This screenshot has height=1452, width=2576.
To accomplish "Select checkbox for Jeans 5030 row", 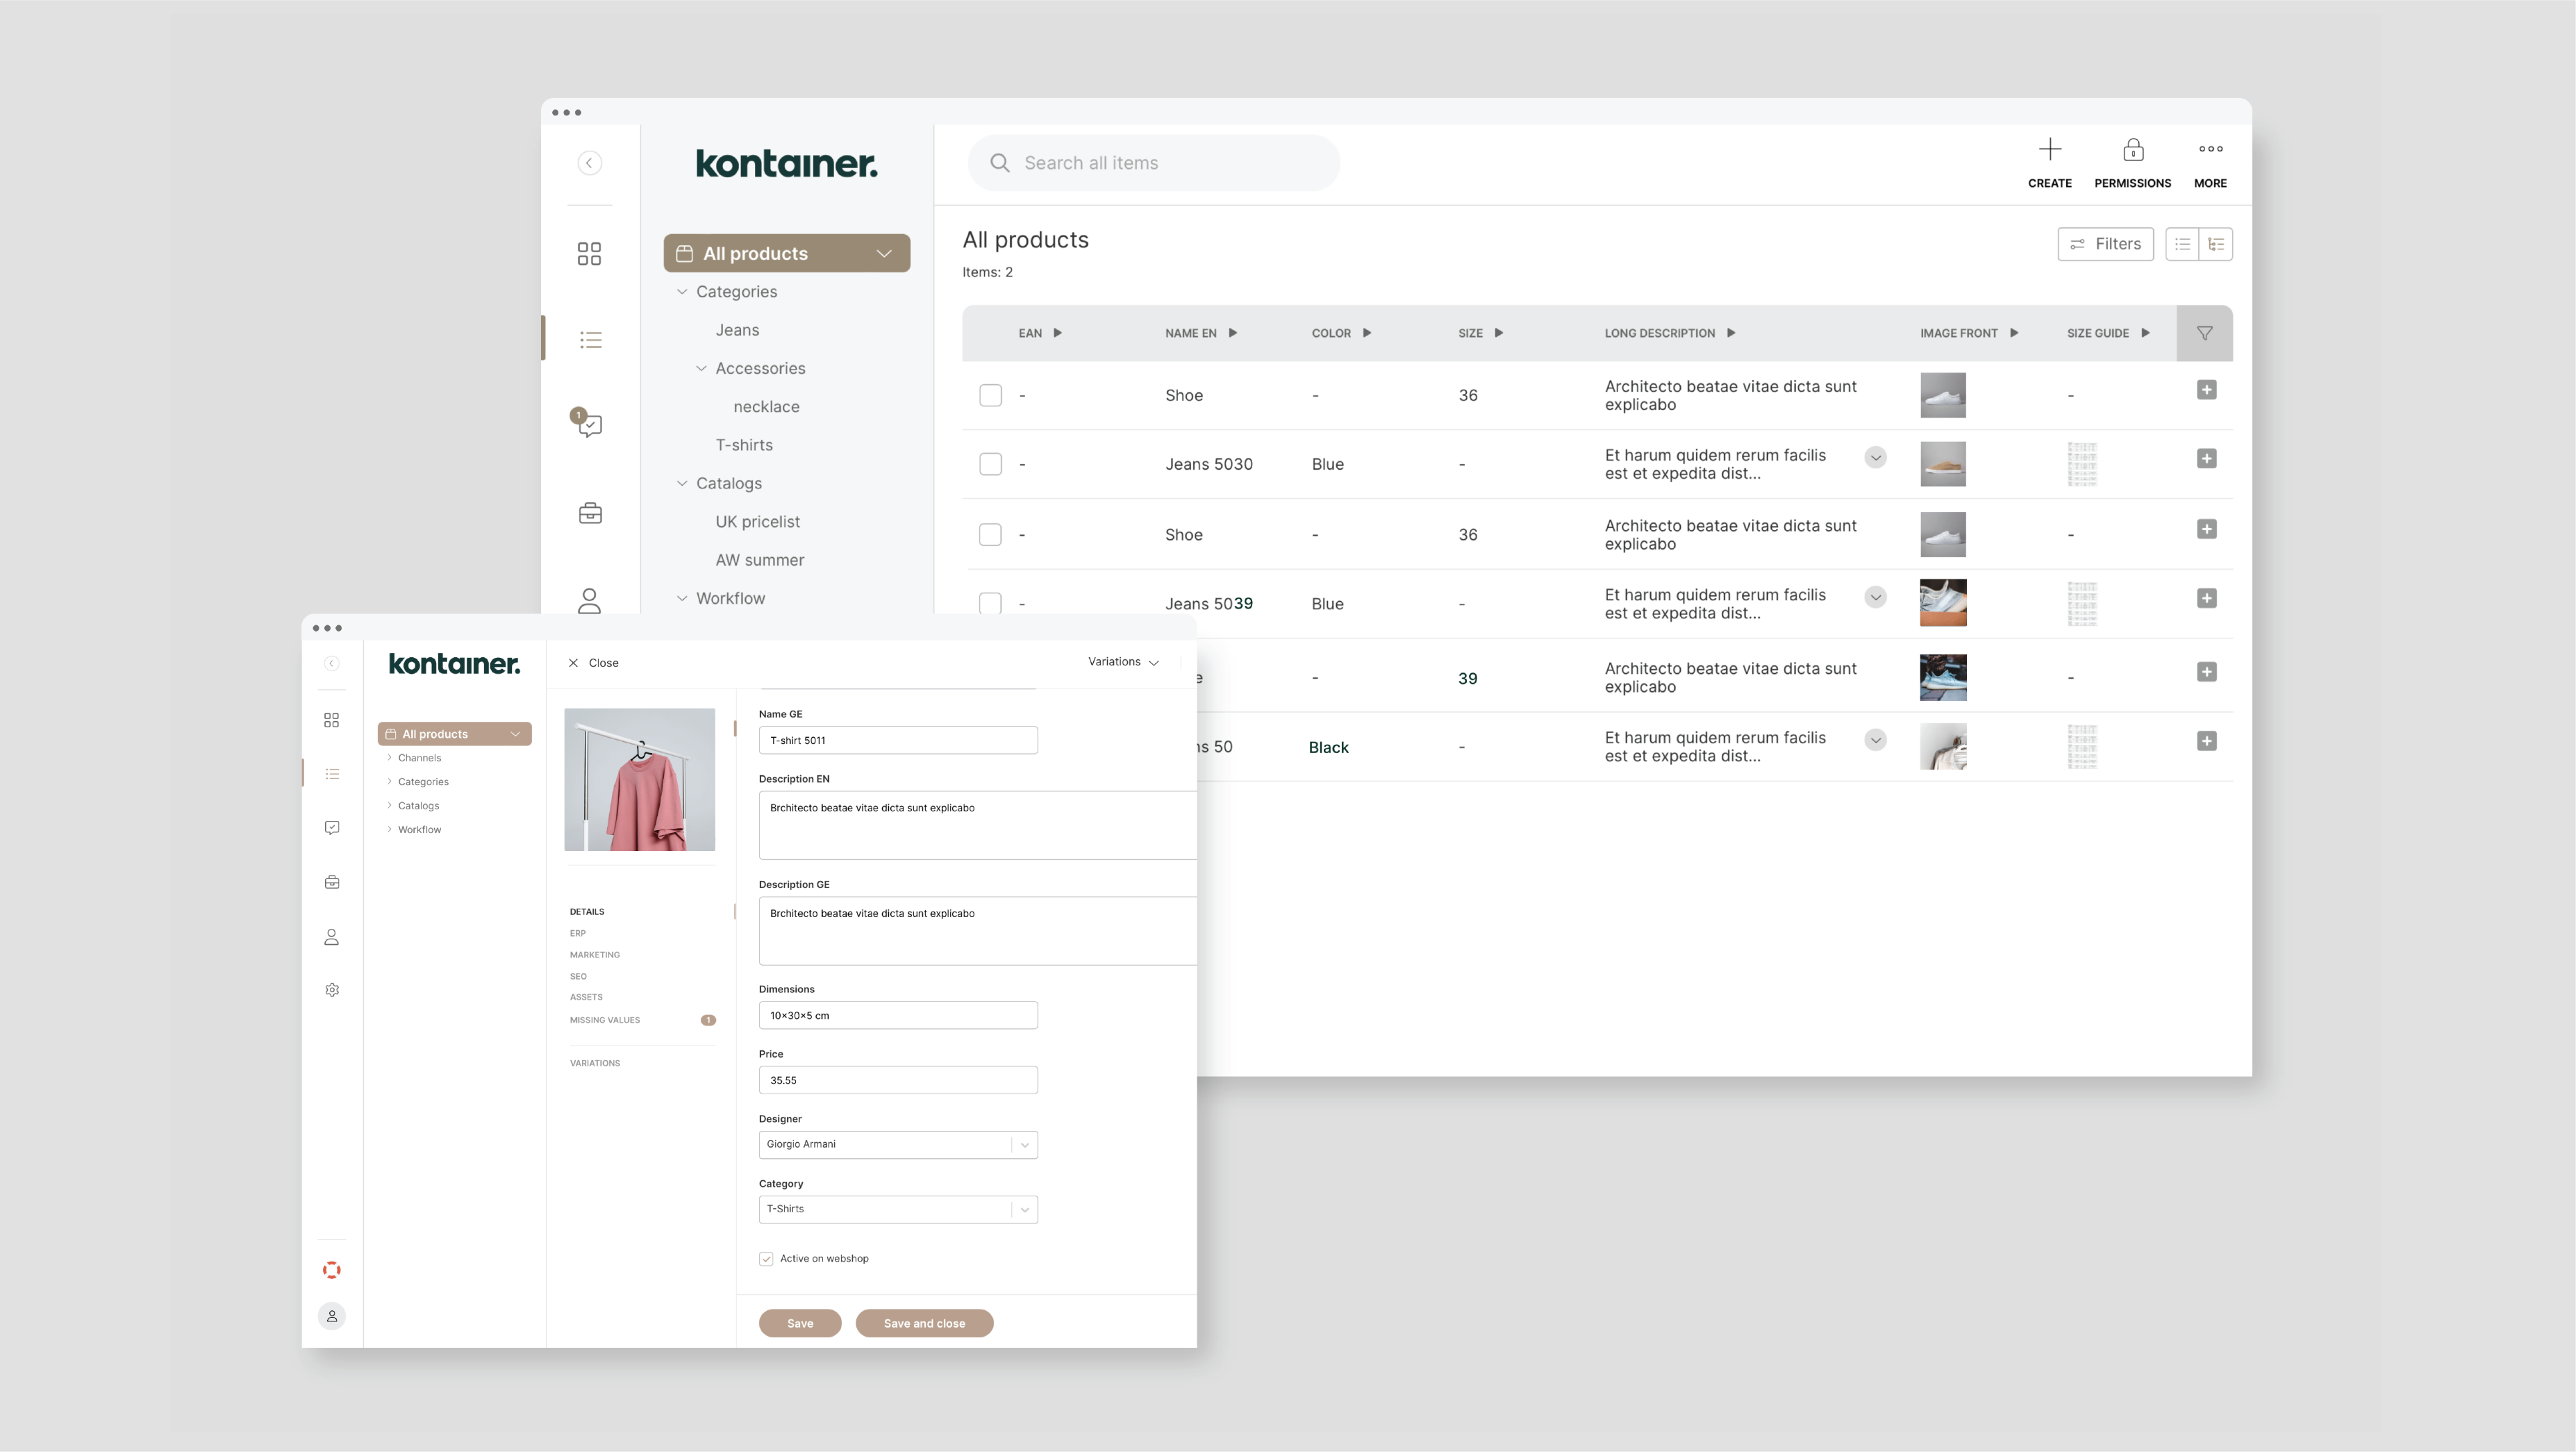I will (x=990, y=464).
